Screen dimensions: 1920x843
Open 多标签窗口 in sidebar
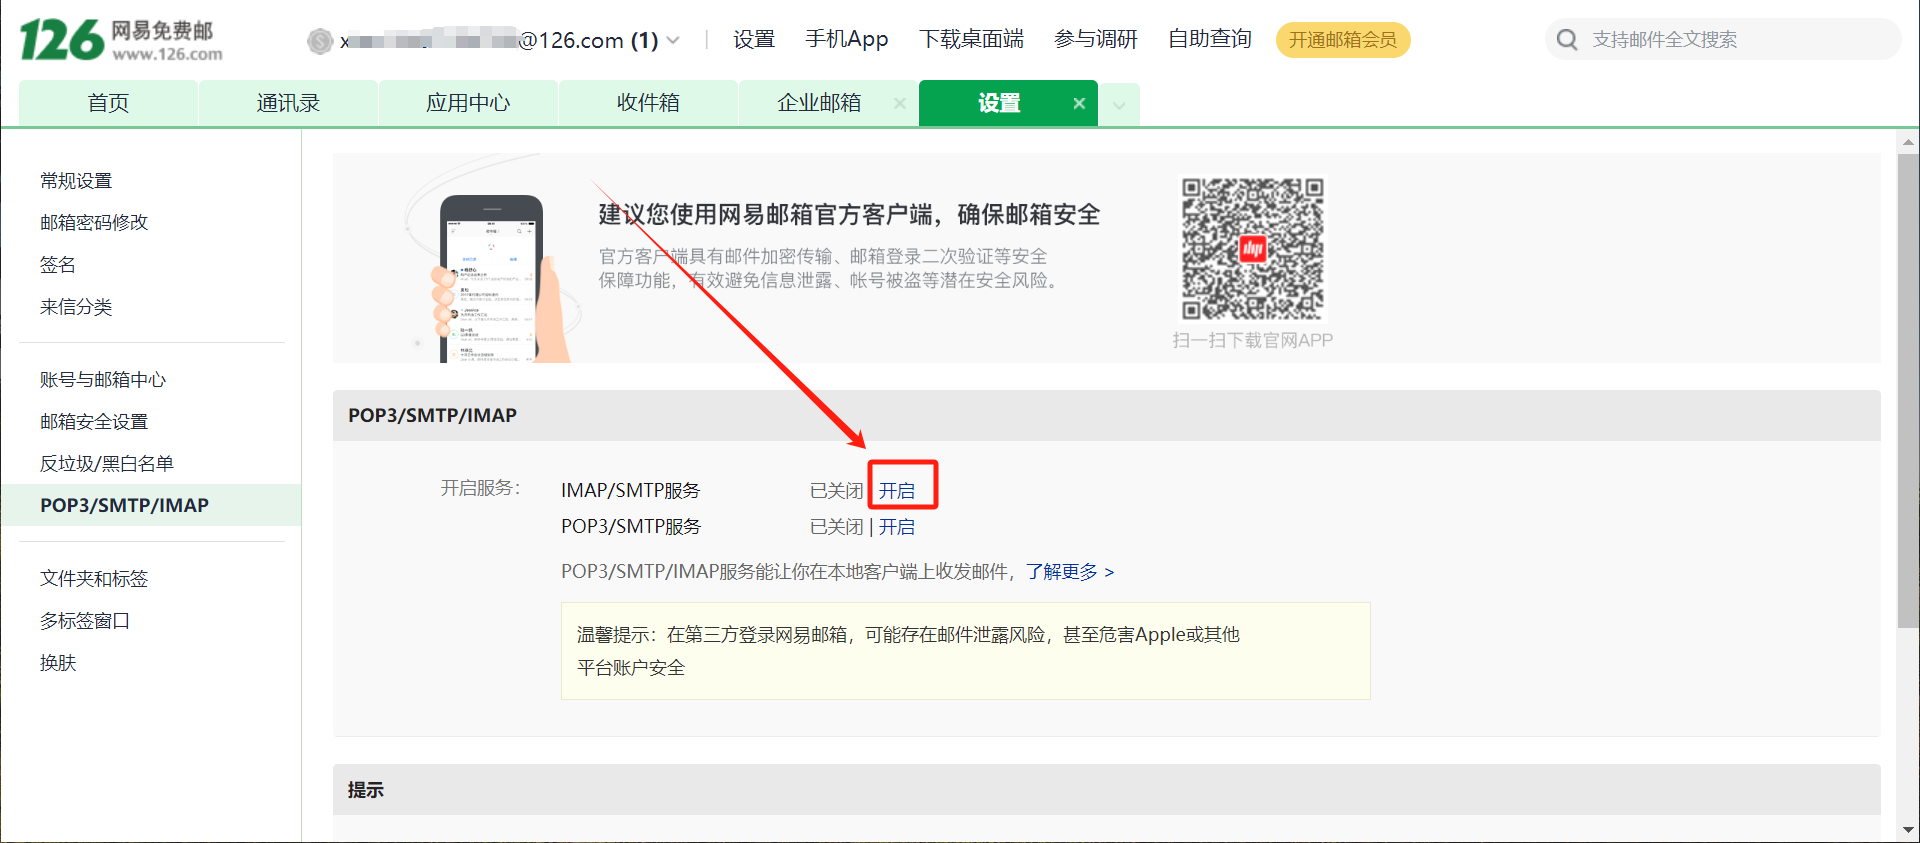85,621
